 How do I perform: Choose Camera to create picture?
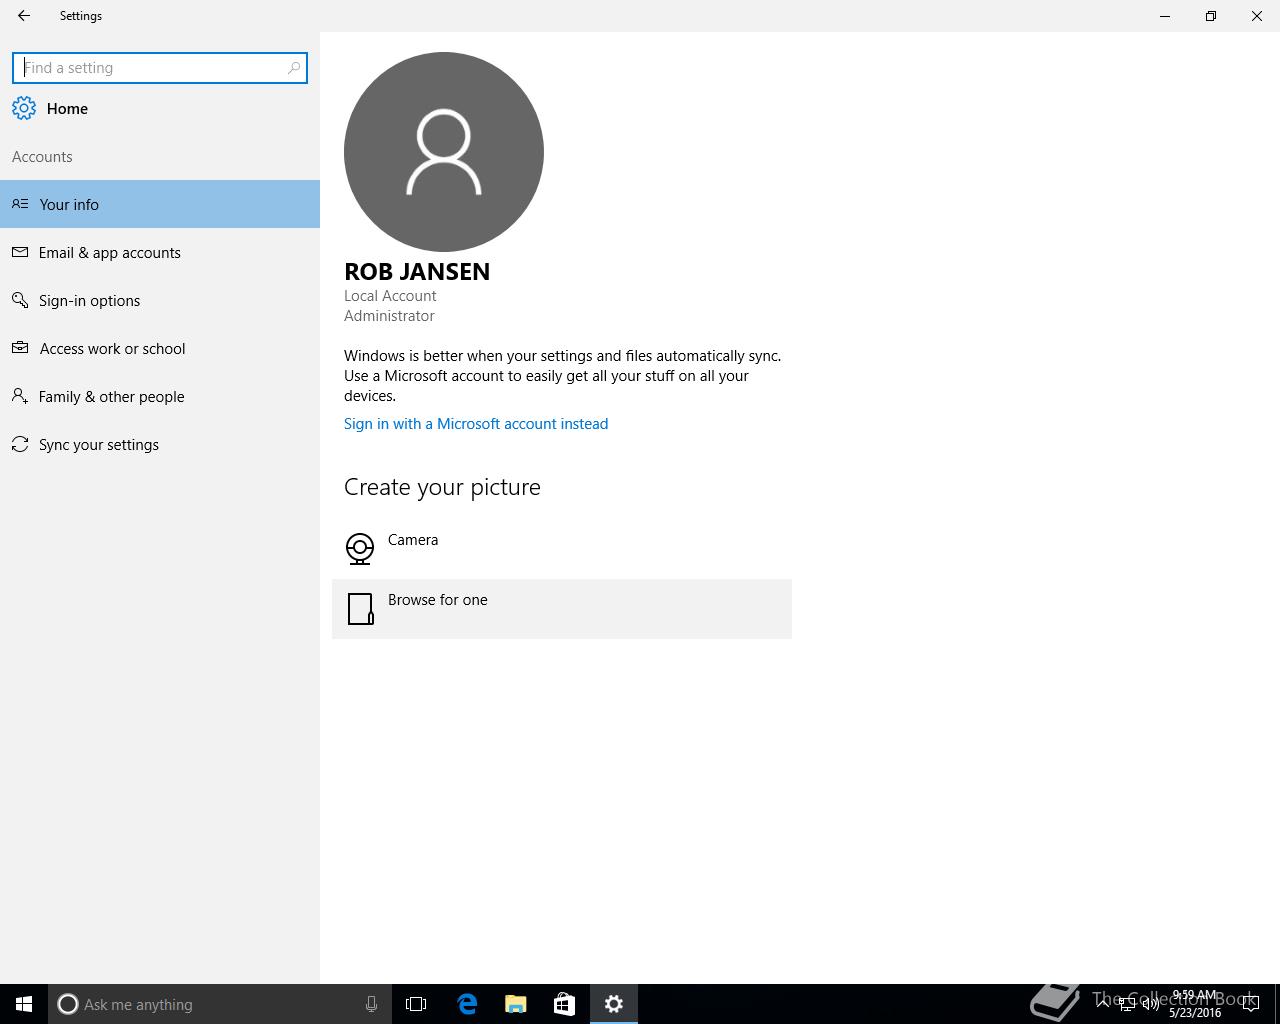click(562, 548)
